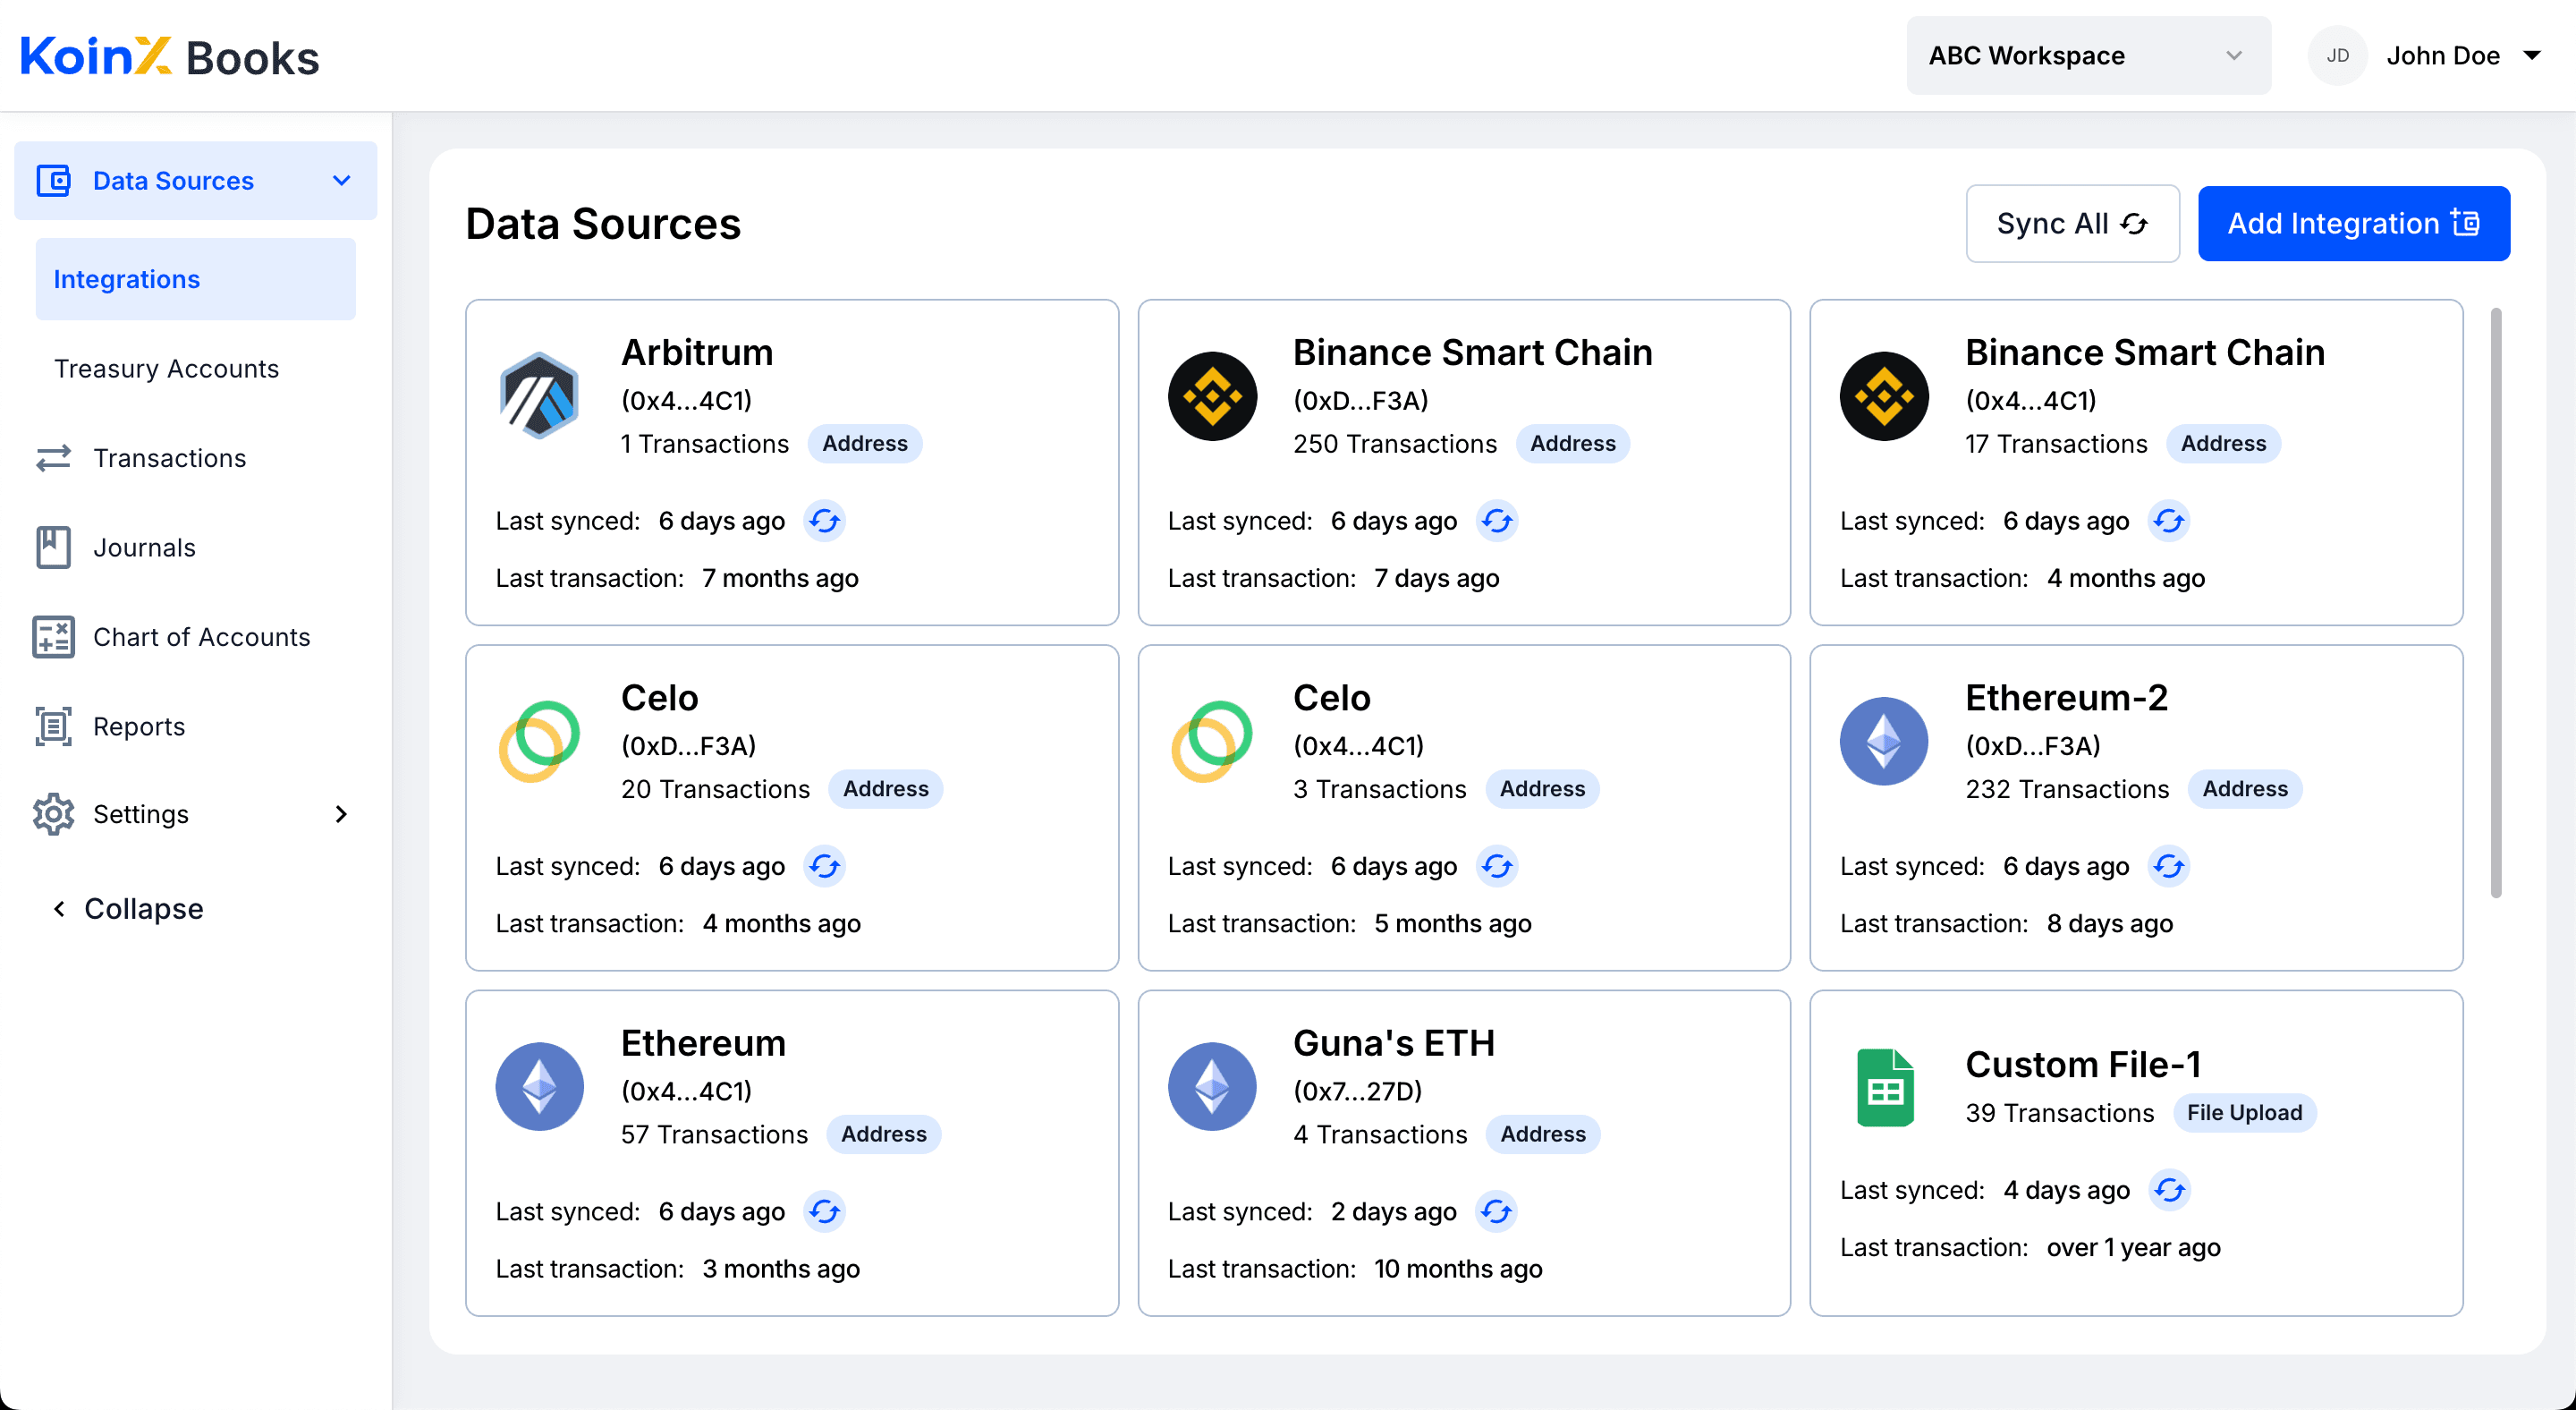Click the Sync All button
The image size is (2576, 1410).
point(2072,223)
